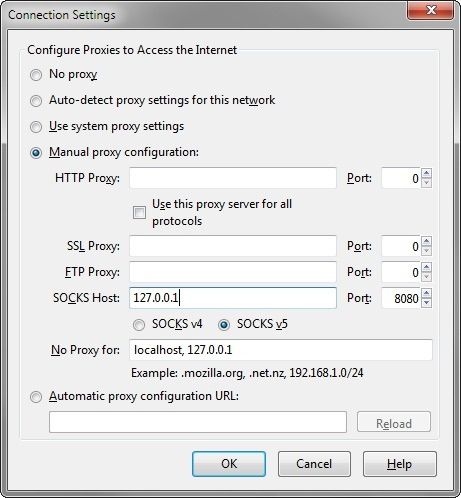Click the HTTP Proxy address field
The height and width of the screenshot is (498, 461).
[233, 178]
